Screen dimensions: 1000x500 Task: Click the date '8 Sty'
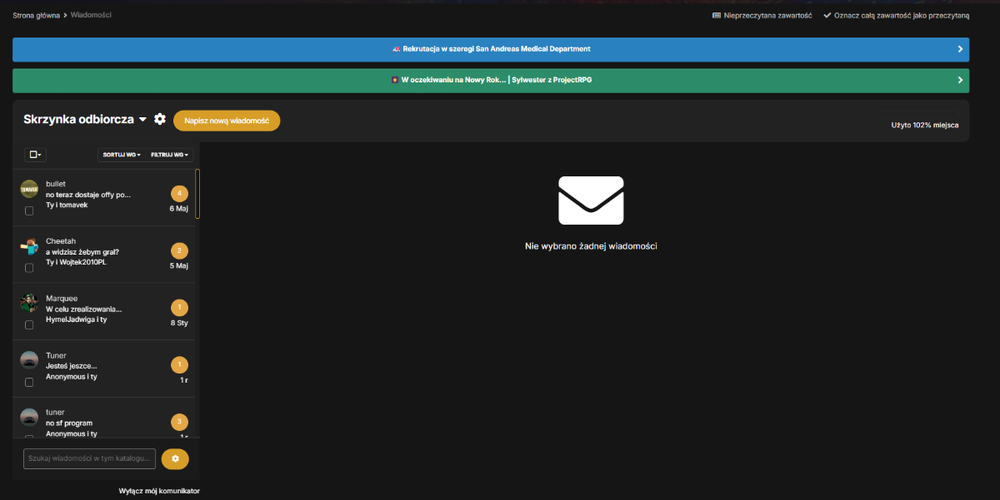[179, 323]
